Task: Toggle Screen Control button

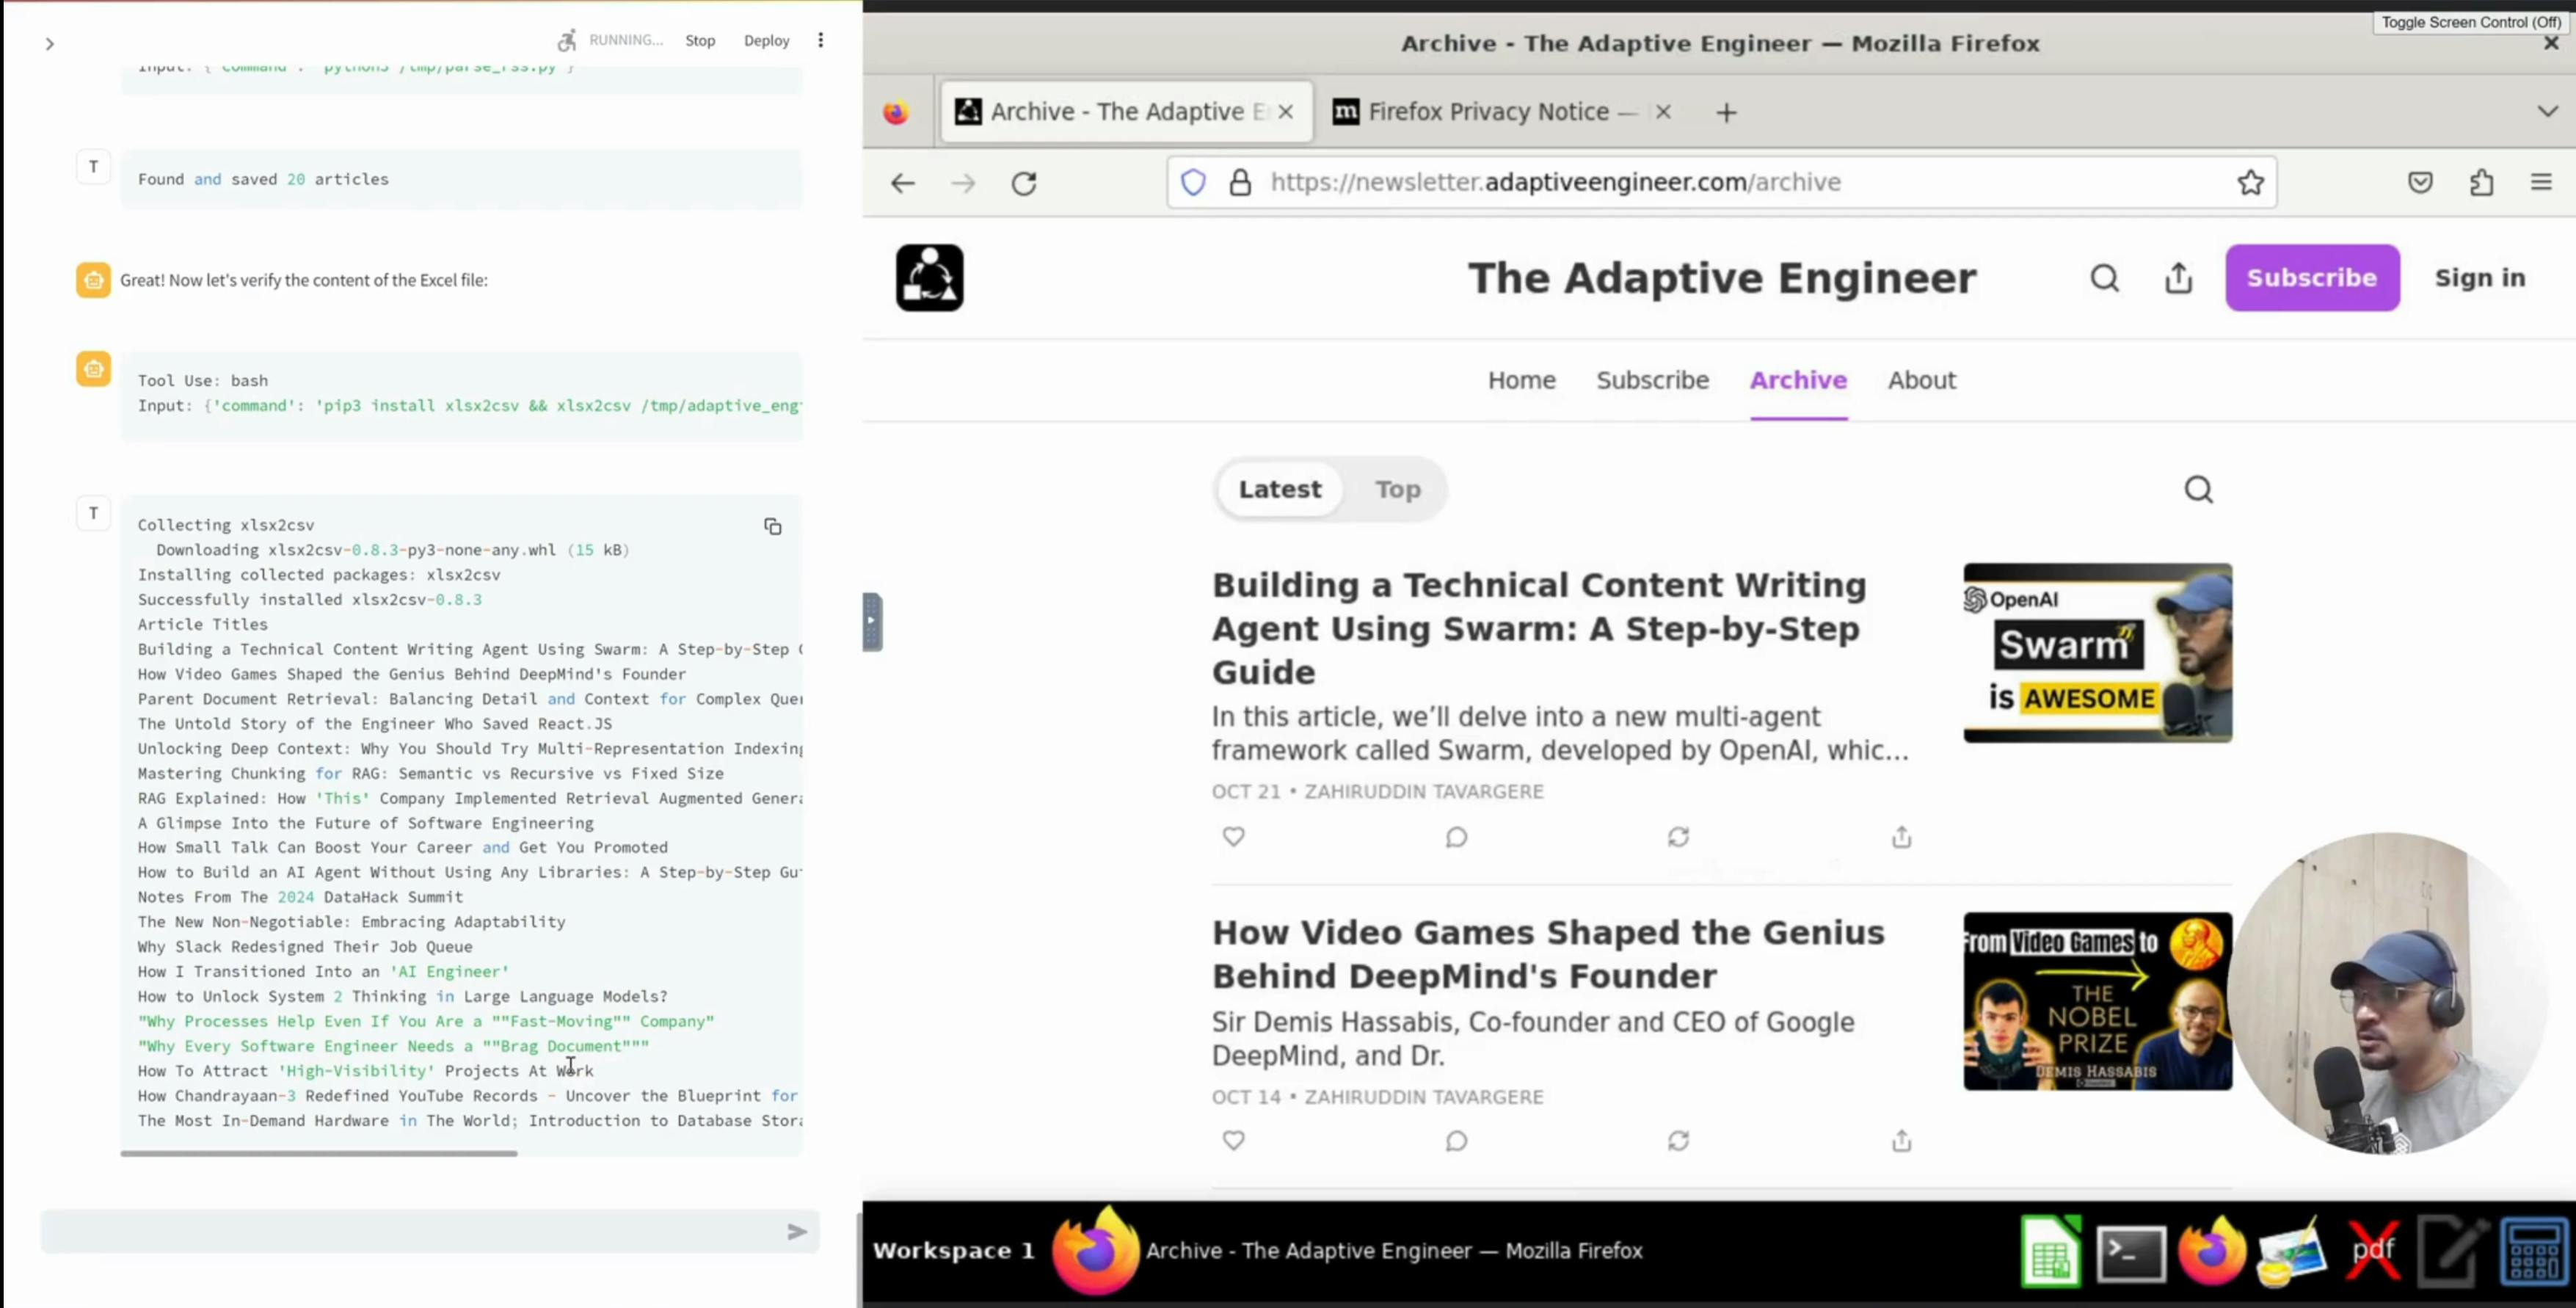Action: (2471, 22)
